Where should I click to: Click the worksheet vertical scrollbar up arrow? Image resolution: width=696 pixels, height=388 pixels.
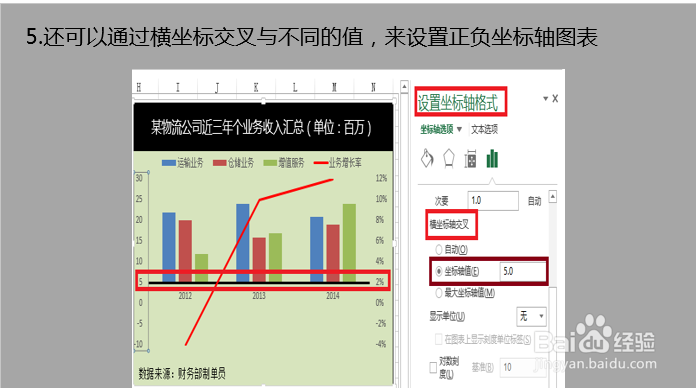[x=404, y=87]
